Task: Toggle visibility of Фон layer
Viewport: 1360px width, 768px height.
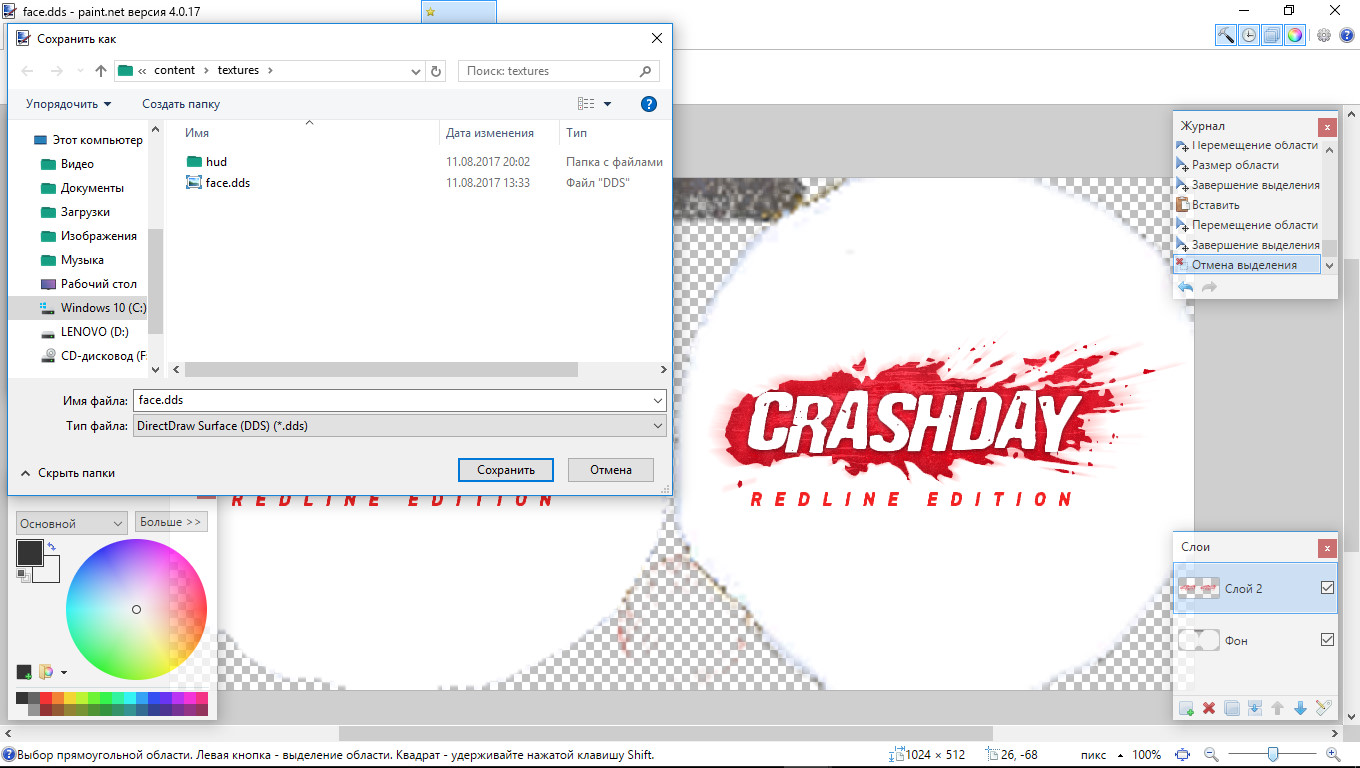Action: tap(1327, 640)
